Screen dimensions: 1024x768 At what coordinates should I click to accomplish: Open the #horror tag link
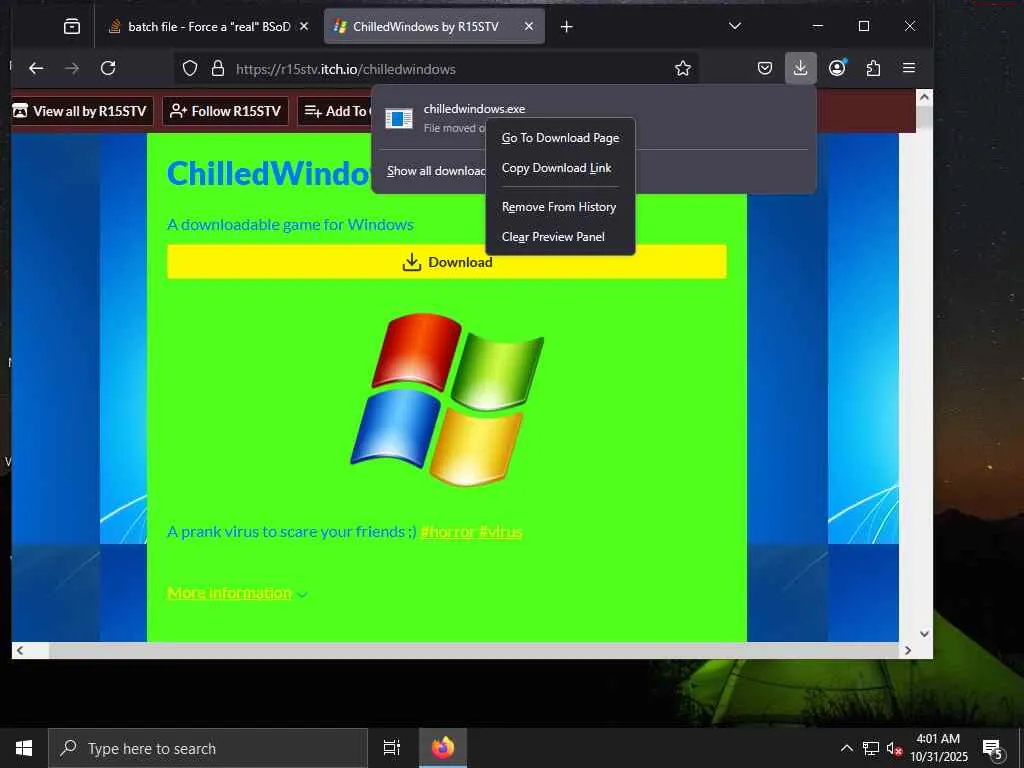pos(447,532)
